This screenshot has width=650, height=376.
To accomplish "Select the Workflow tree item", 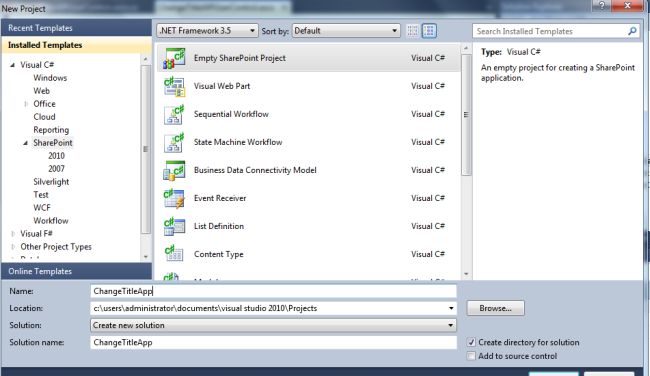I will coord(51,221).
